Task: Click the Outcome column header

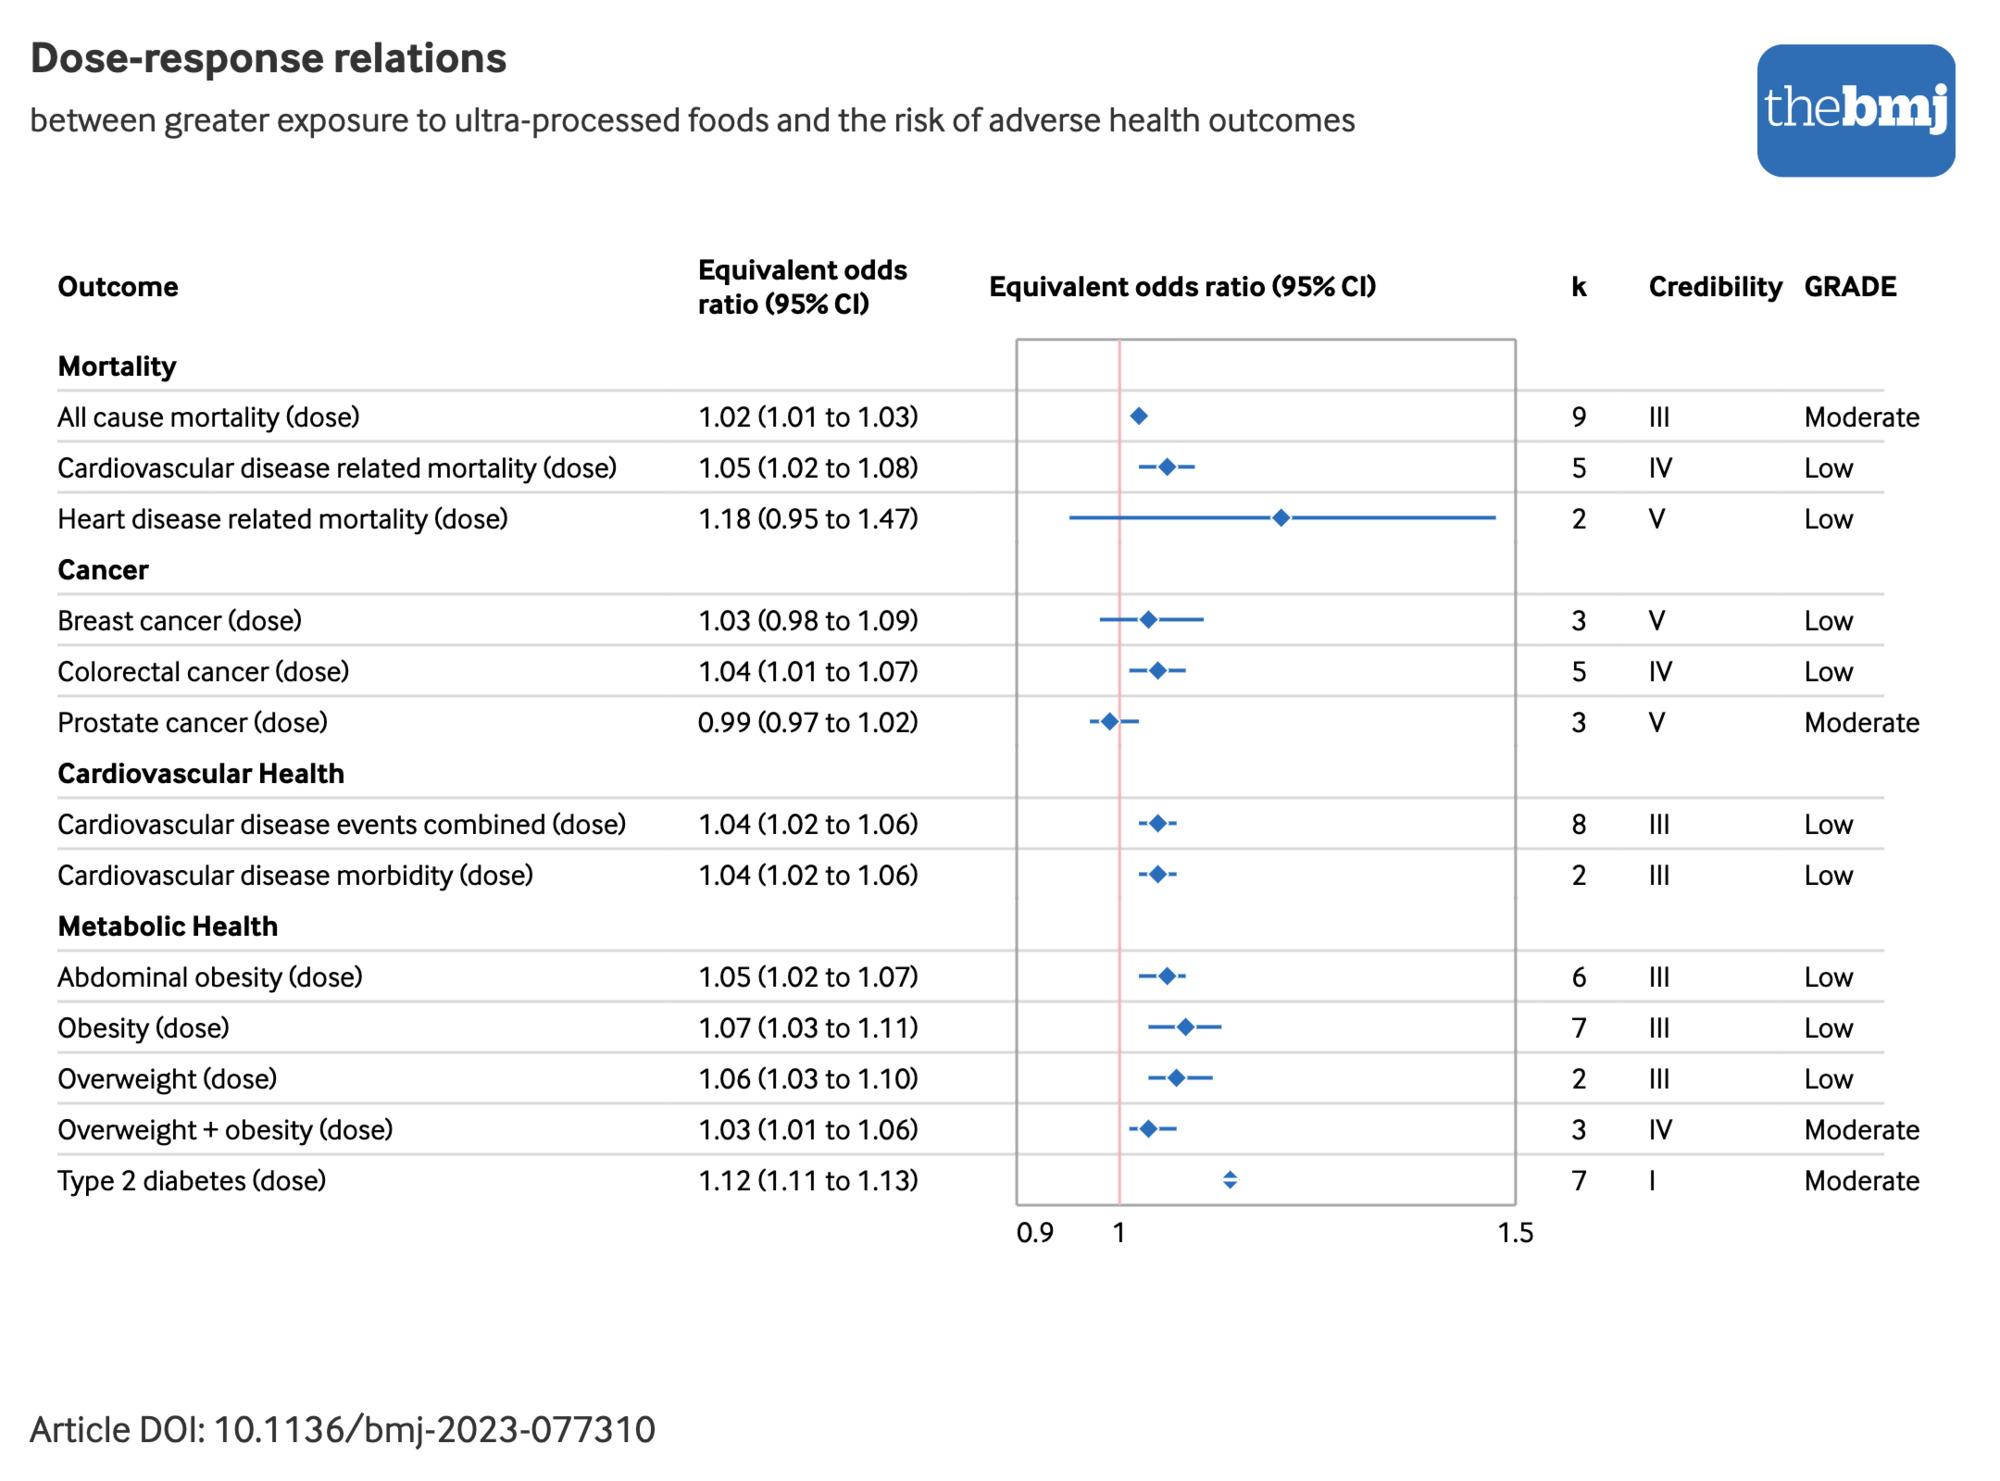Action: point(118,287)
